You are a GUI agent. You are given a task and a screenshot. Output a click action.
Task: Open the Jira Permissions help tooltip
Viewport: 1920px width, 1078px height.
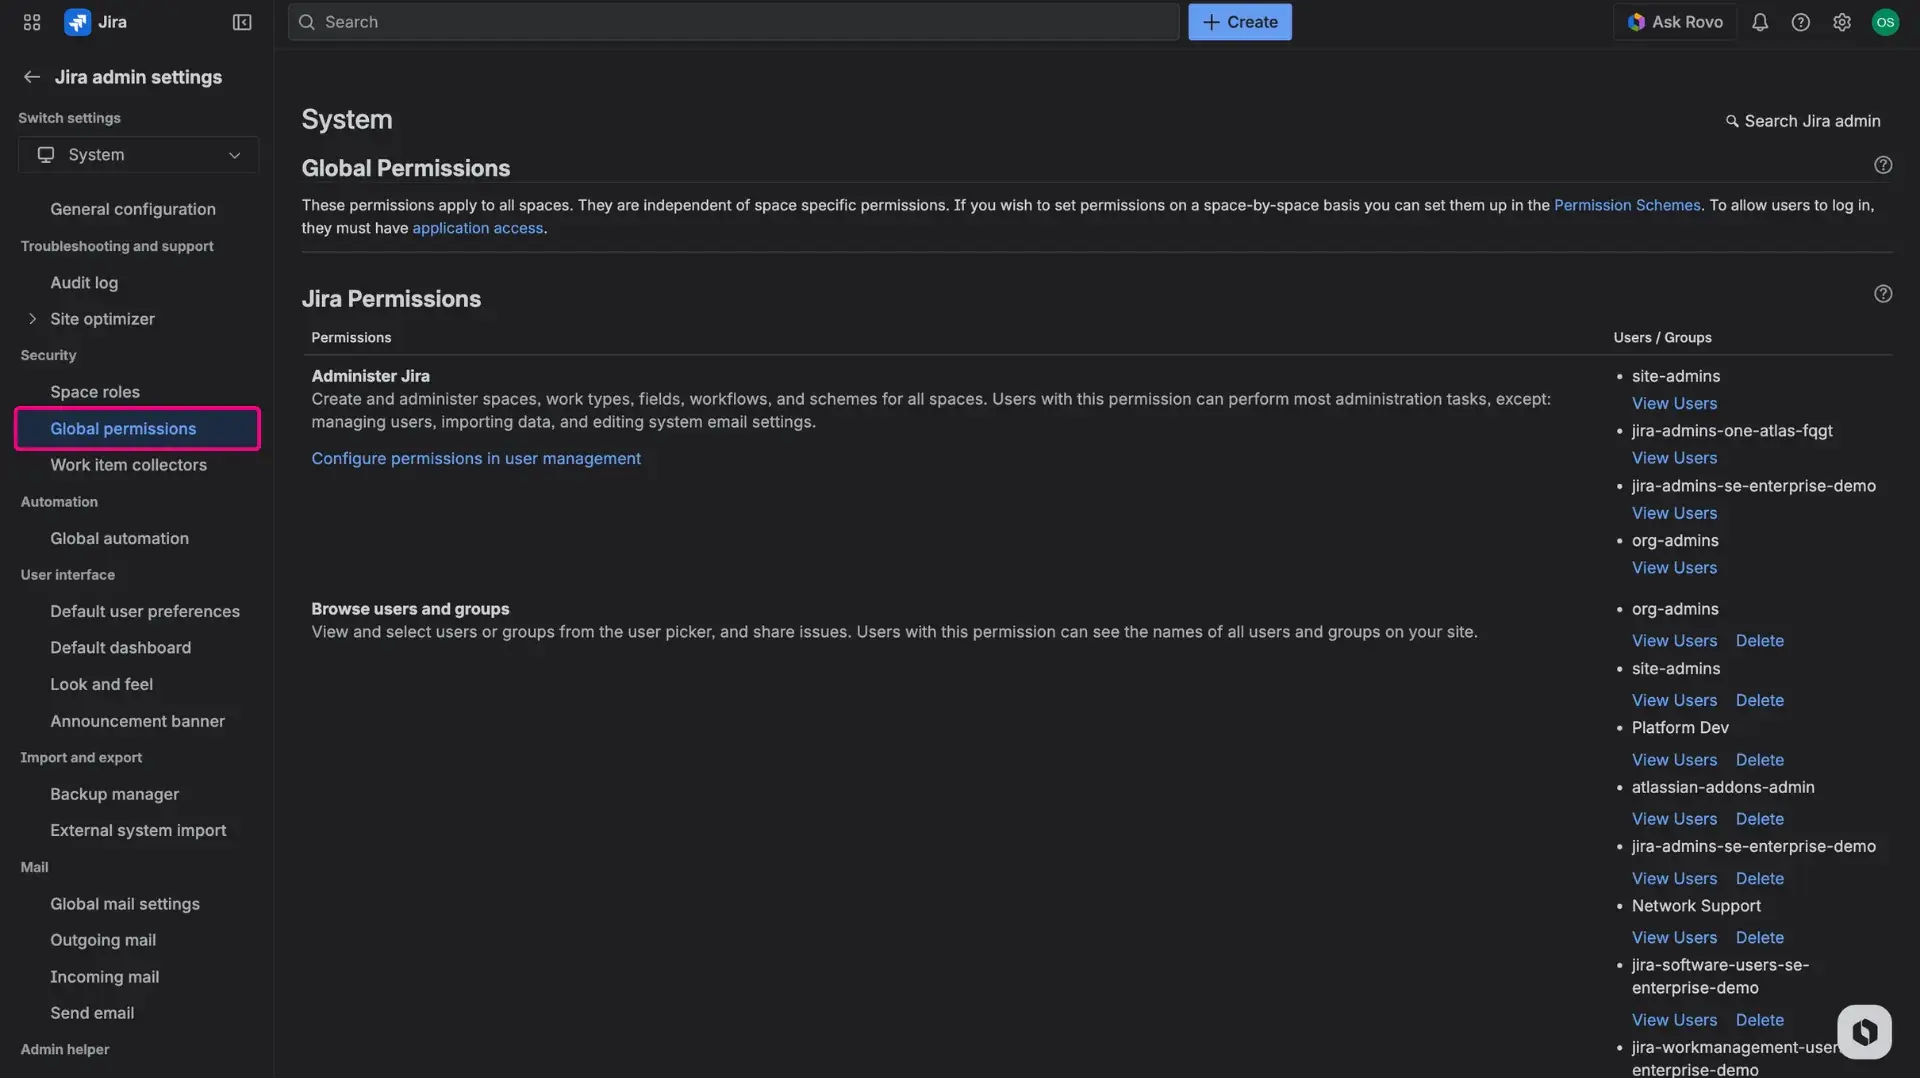point(1884,293)
